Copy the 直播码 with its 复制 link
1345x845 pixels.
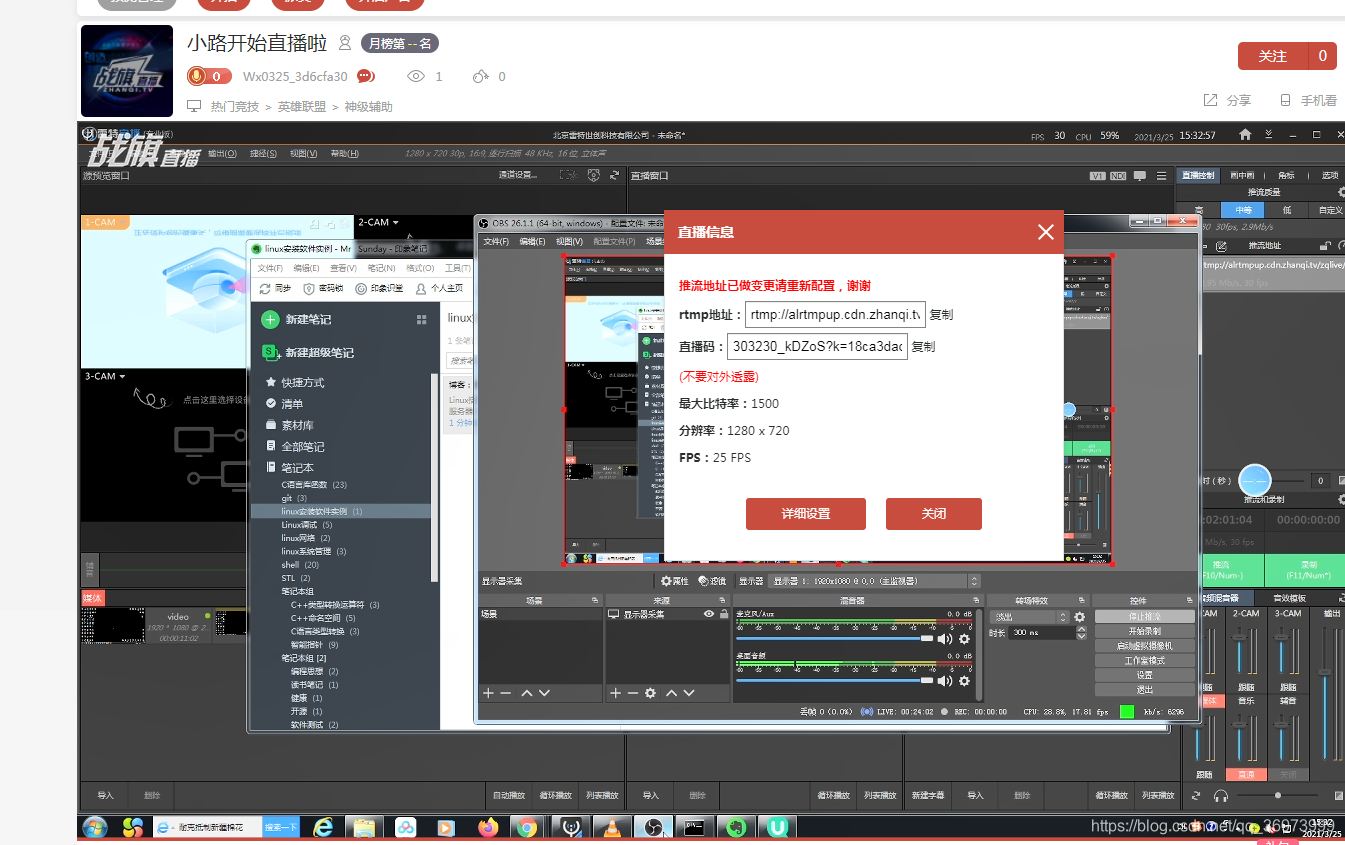tap(923, 347)
